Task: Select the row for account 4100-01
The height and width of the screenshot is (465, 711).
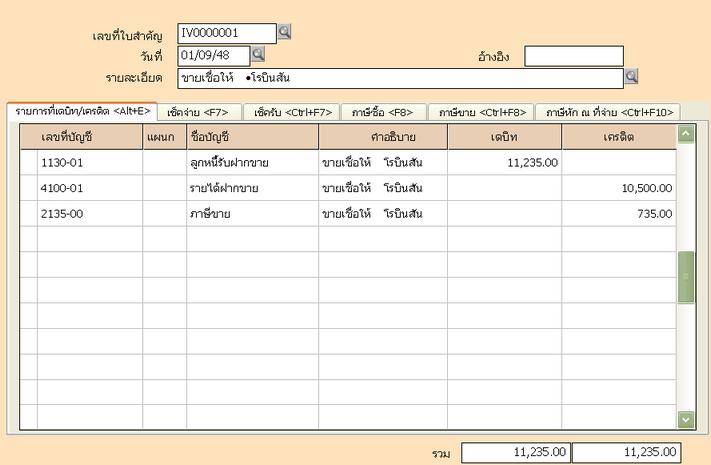Action: 89,187
